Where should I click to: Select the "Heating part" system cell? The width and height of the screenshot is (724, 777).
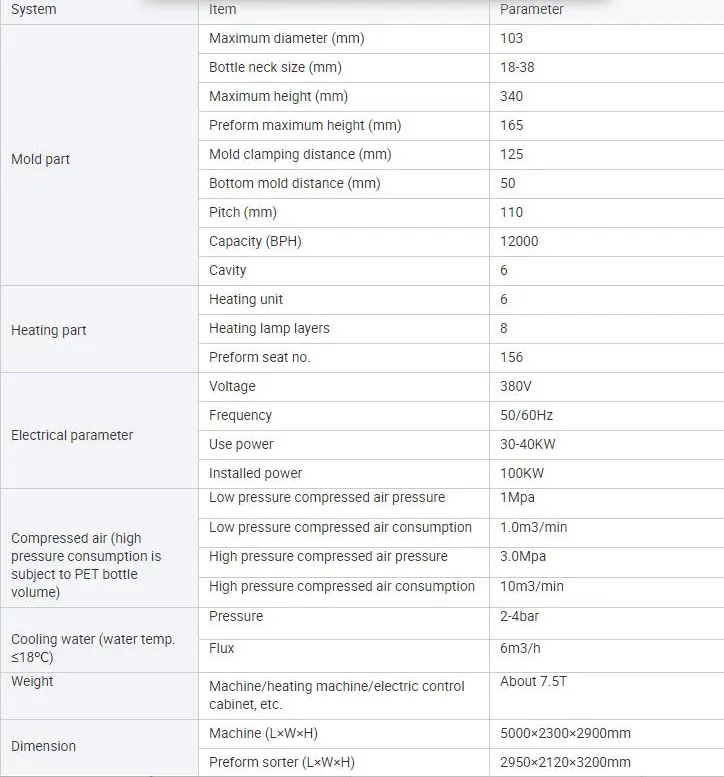point(49,330)
